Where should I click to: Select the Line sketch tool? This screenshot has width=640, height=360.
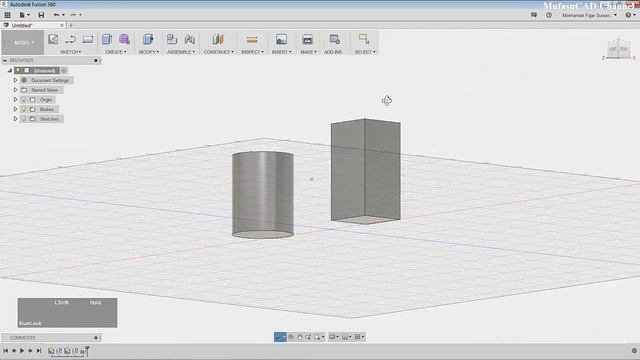pos(71,39)
